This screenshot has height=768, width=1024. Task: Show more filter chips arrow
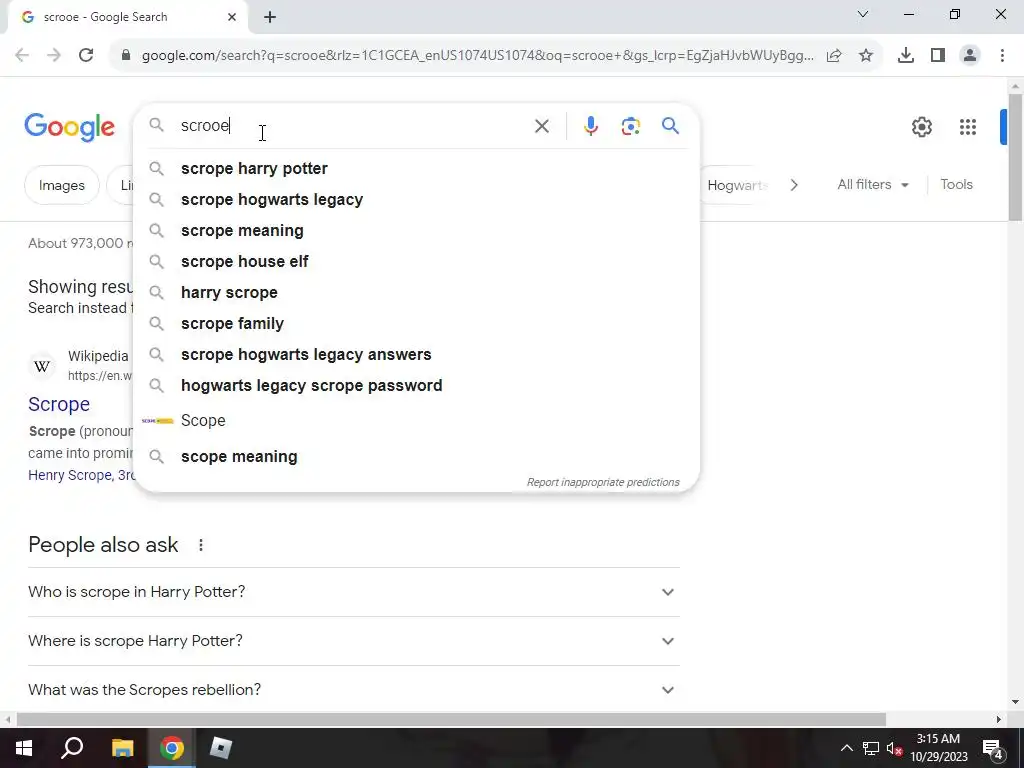point(793,185)
